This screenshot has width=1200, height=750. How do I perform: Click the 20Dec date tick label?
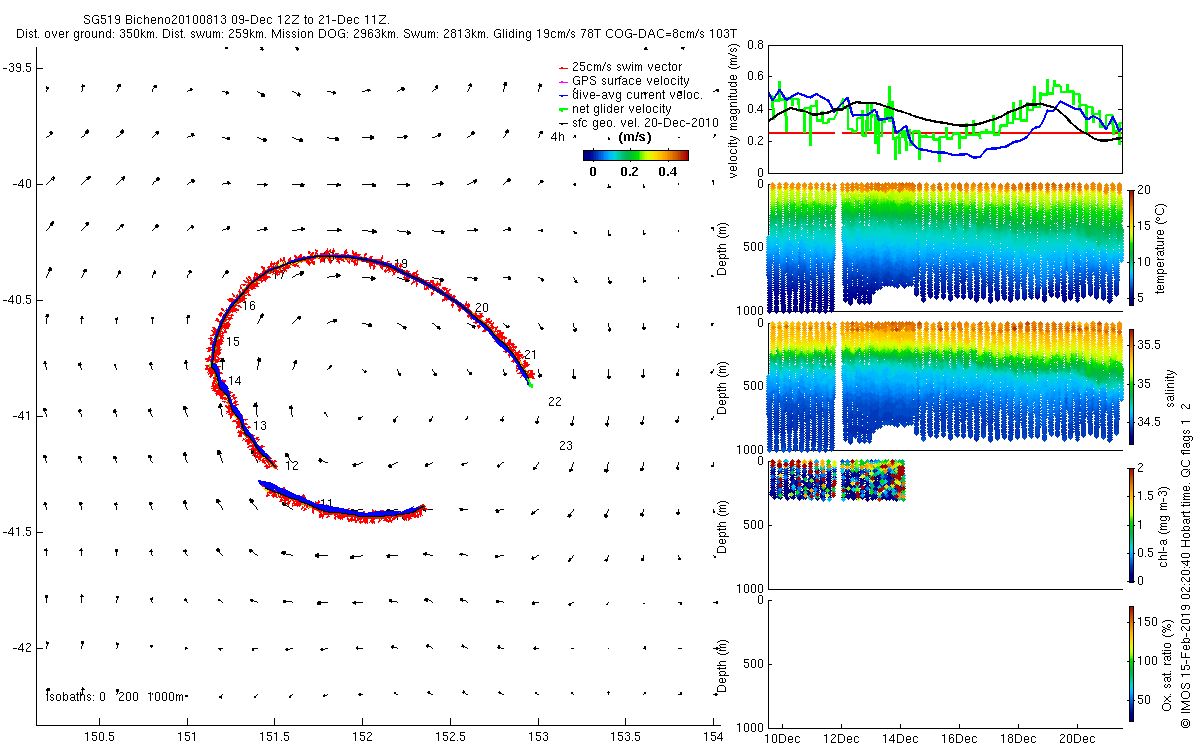point(1076,739)
